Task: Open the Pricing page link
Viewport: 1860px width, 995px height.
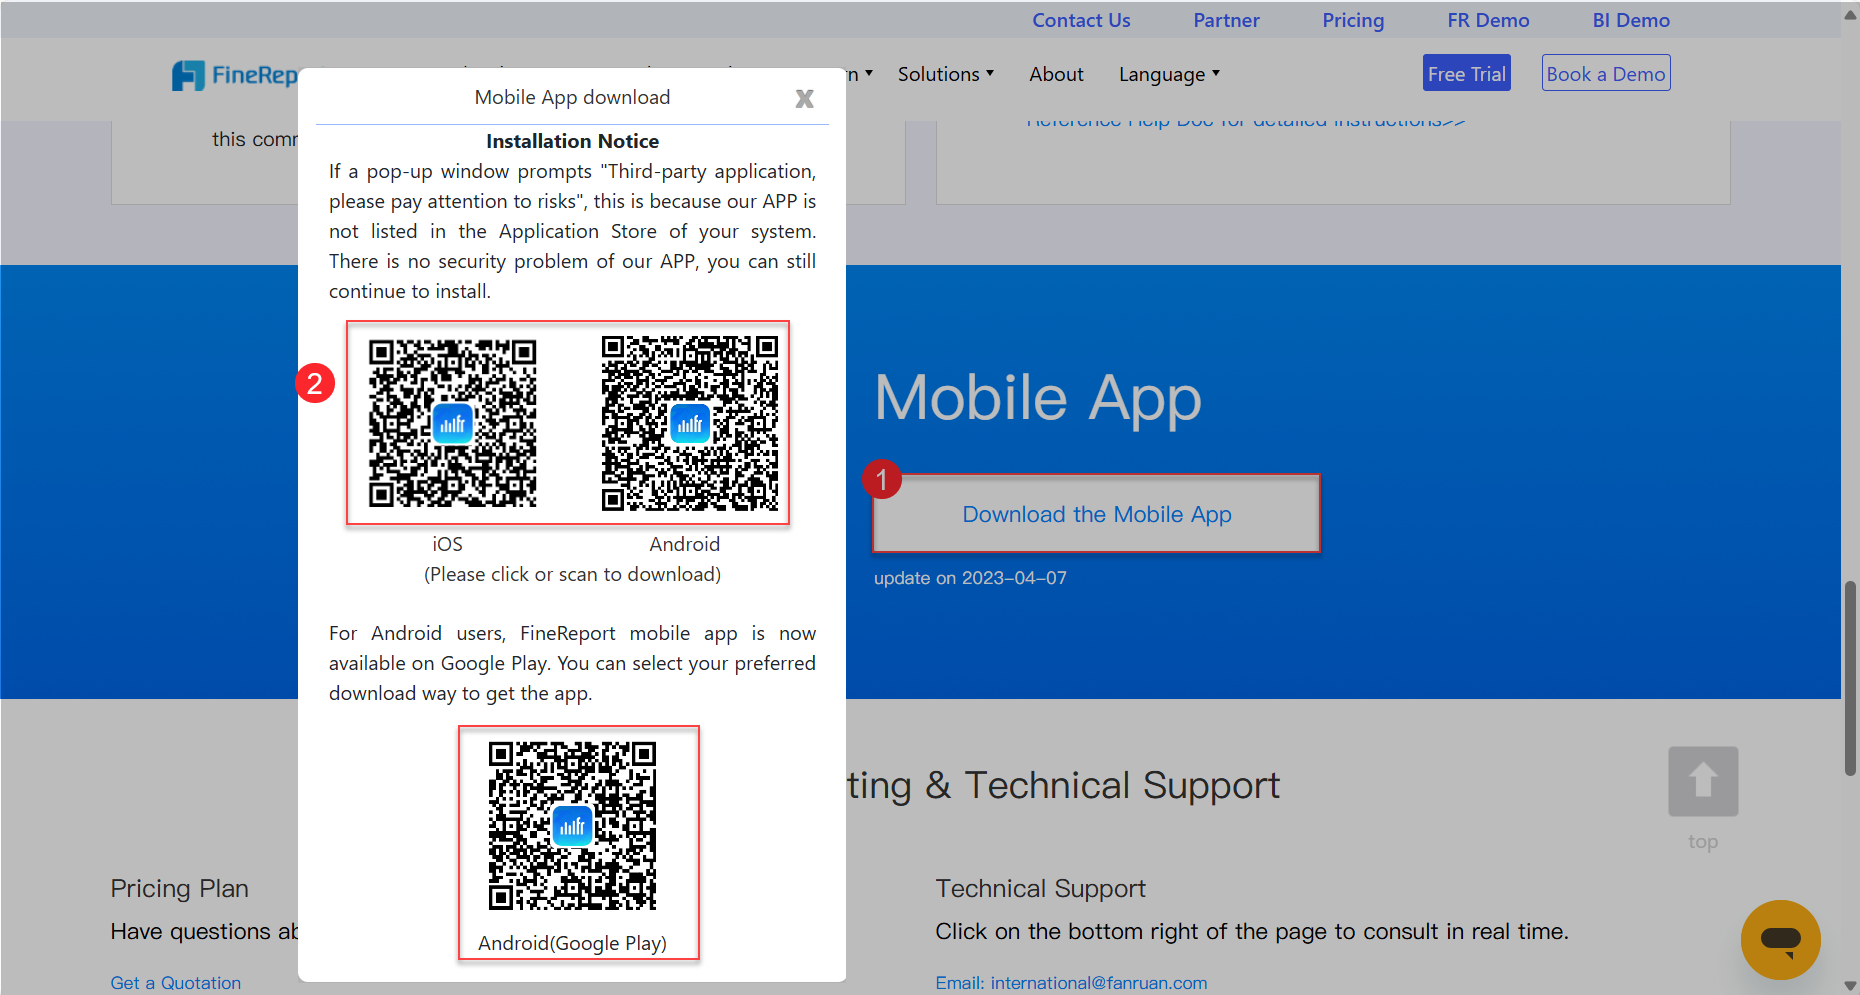Action: (x=1353, y=20)
